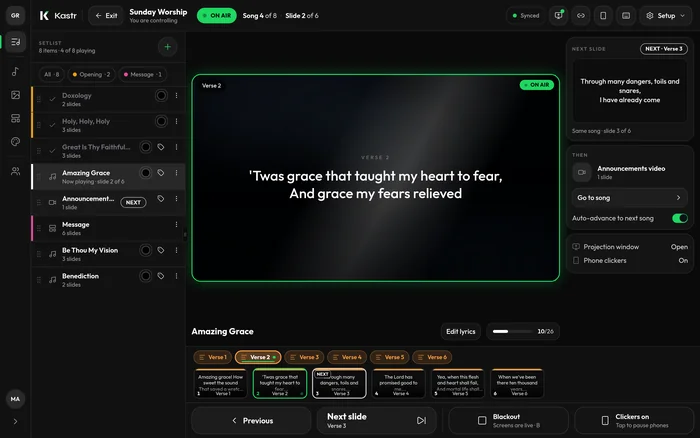Click the MA user avatar

pyautogui.click(x=15, y=399)
